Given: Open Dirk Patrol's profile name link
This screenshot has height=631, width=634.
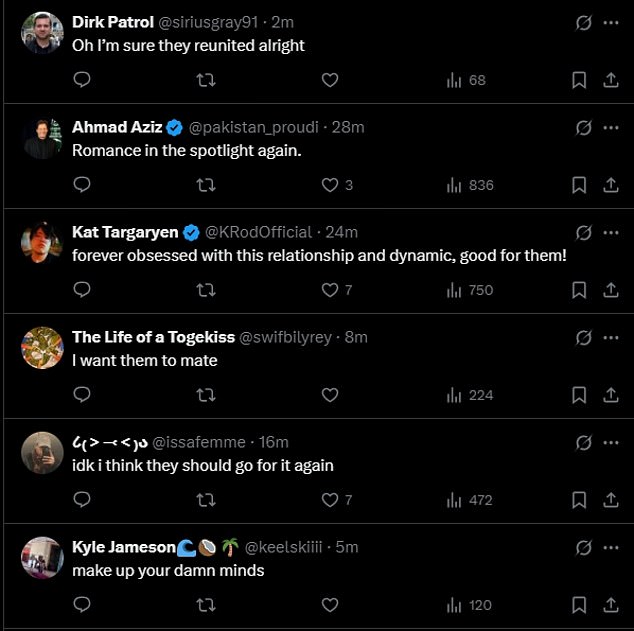Looking at the screenshot, I should click(112, 23).
